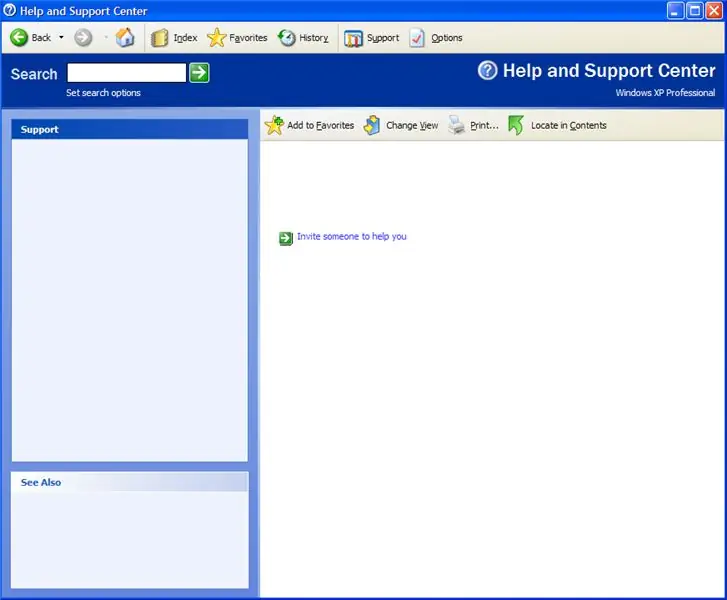Click inside the Search text box

pyautogui.click(x=127, y=73)
